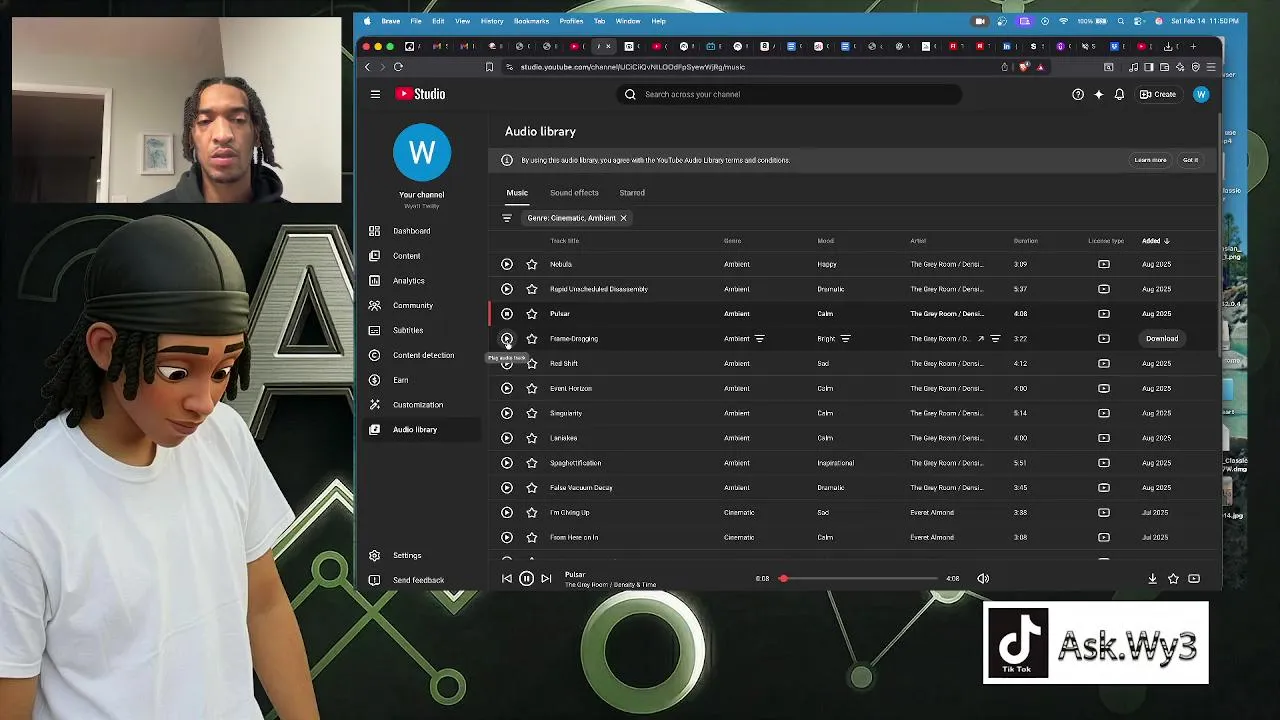
Task: Download the Frame-Dragging track
Action: (x=1162, y=339)
